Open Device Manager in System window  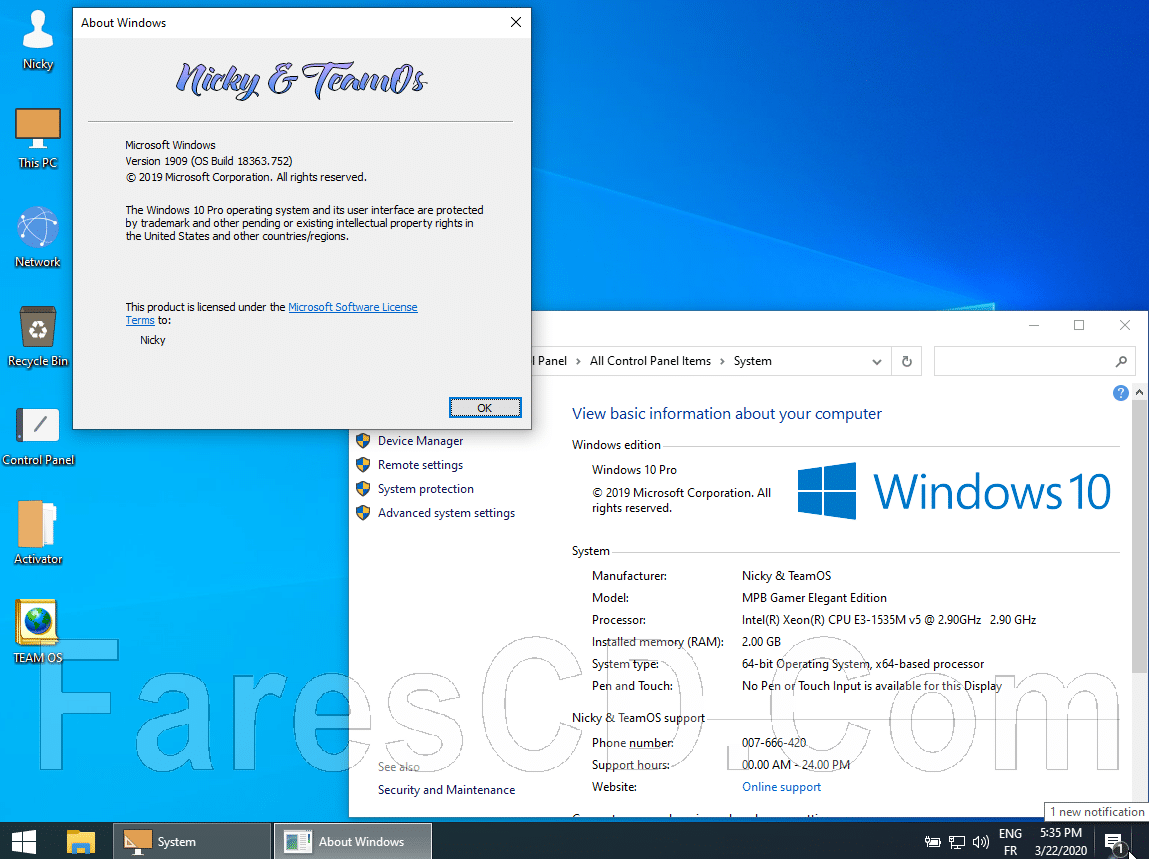click(420, 440)
